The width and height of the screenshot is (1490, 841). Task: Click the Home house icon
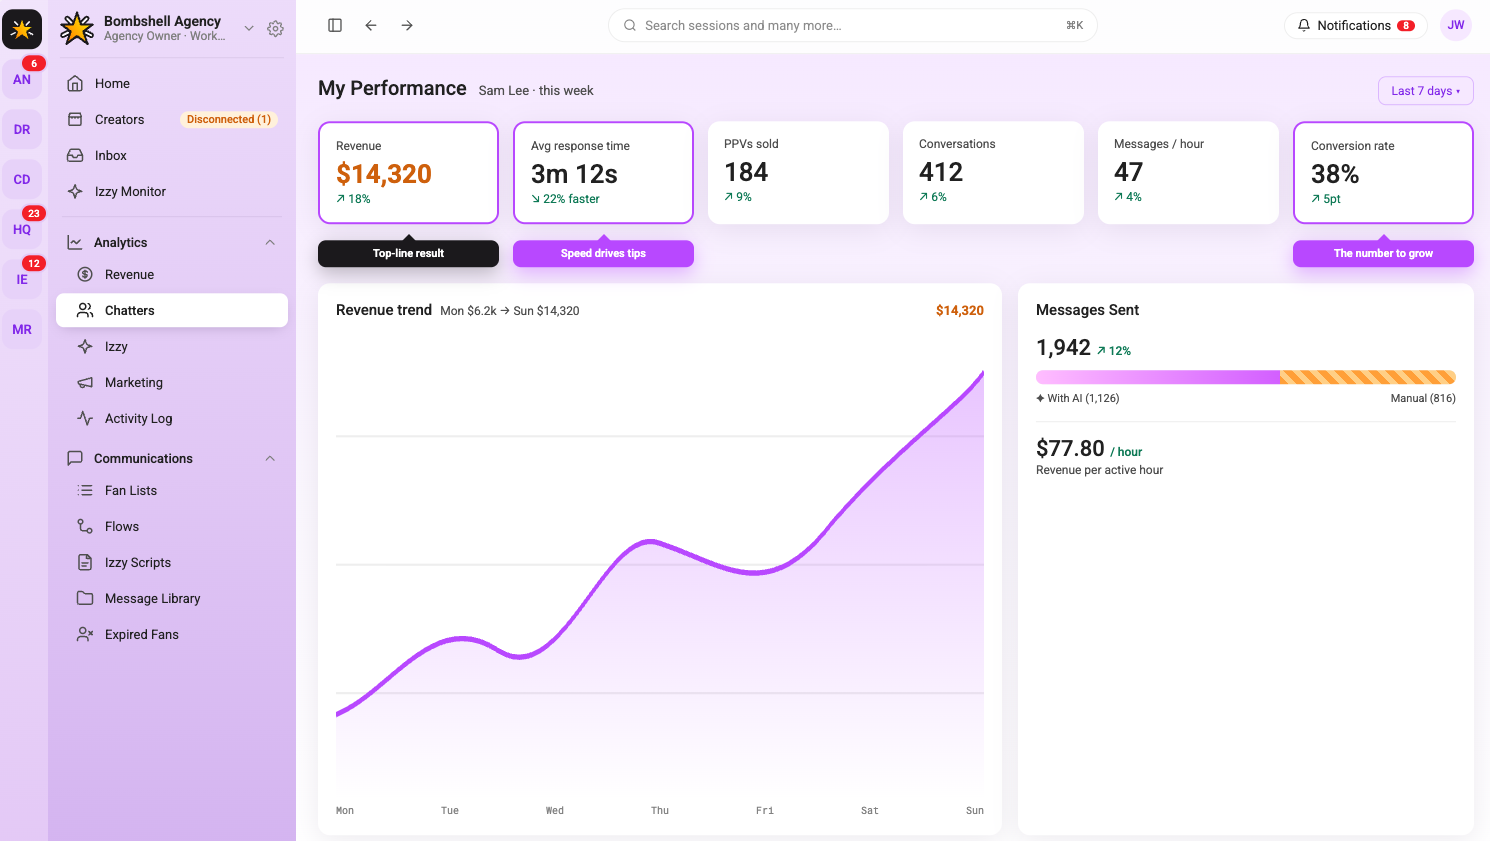tap(75, 83)
